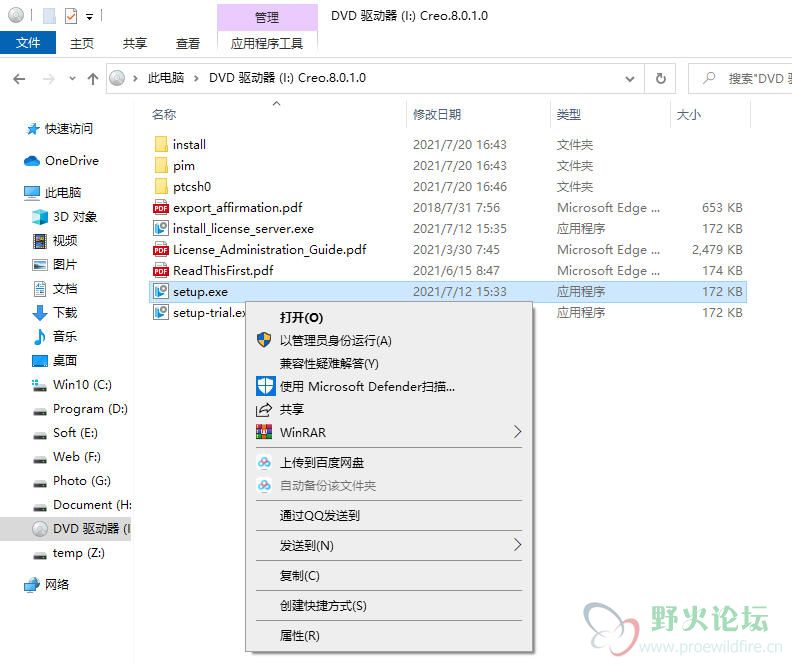Sort by 修改日期 column header
Viewport: 792px width, 665px height.
pyautogui.click(x=437, y=115)
